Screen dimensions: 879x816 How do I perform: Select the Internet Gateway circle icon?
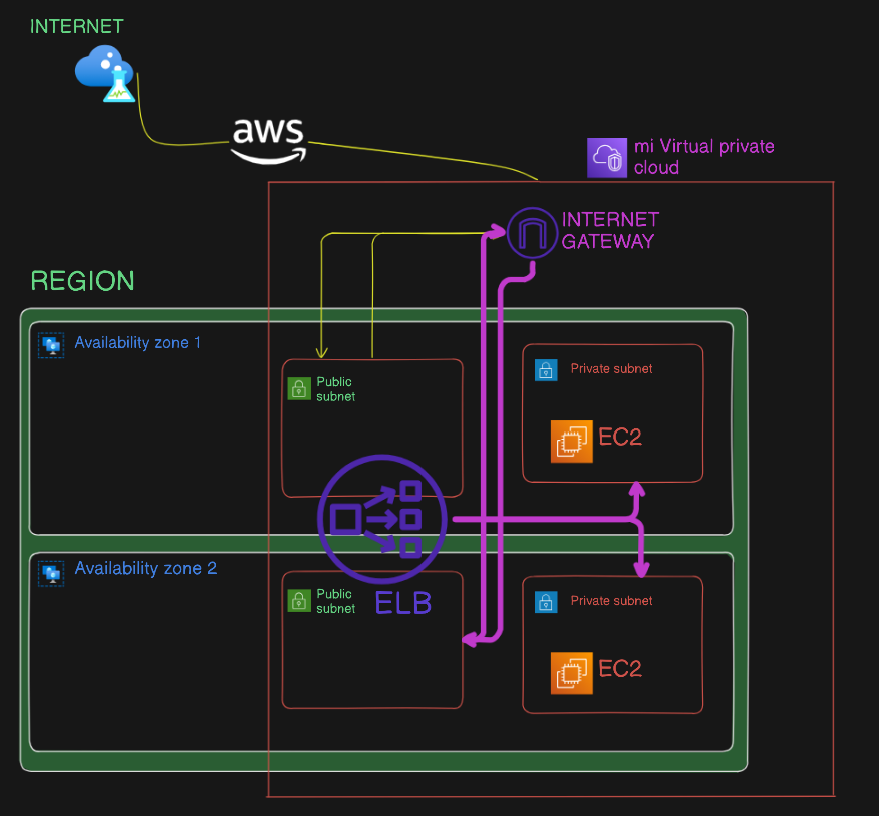(x=531, y=233)
